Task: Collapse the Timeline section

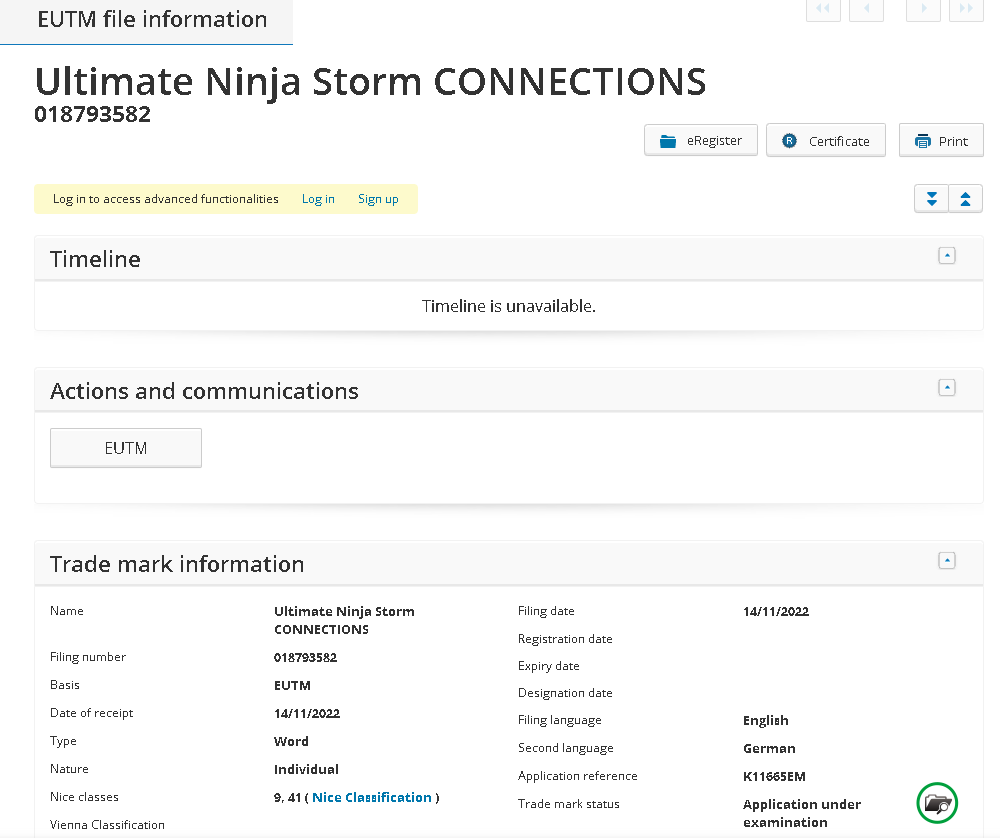Action: tap(947, 256)
